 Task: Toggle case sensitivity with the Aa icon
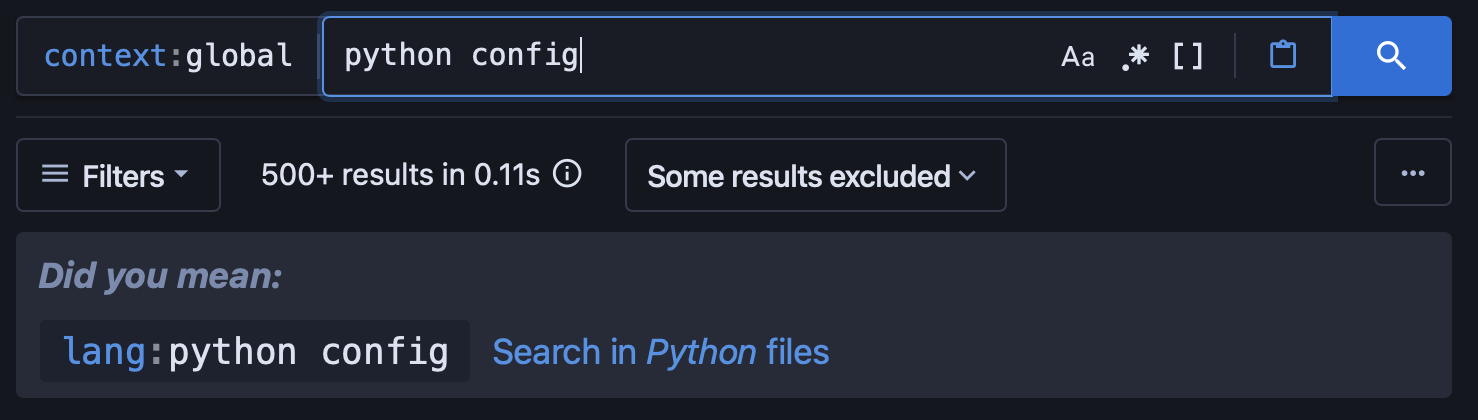coord(1078,57)
